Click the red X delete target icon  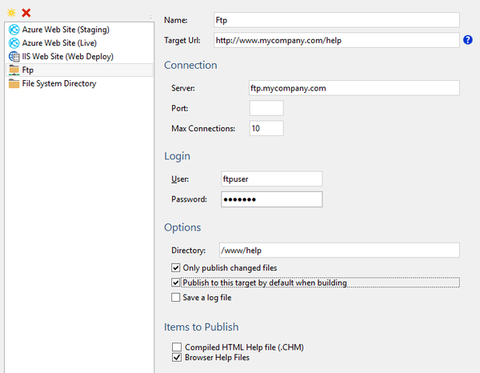pos(26,13)
